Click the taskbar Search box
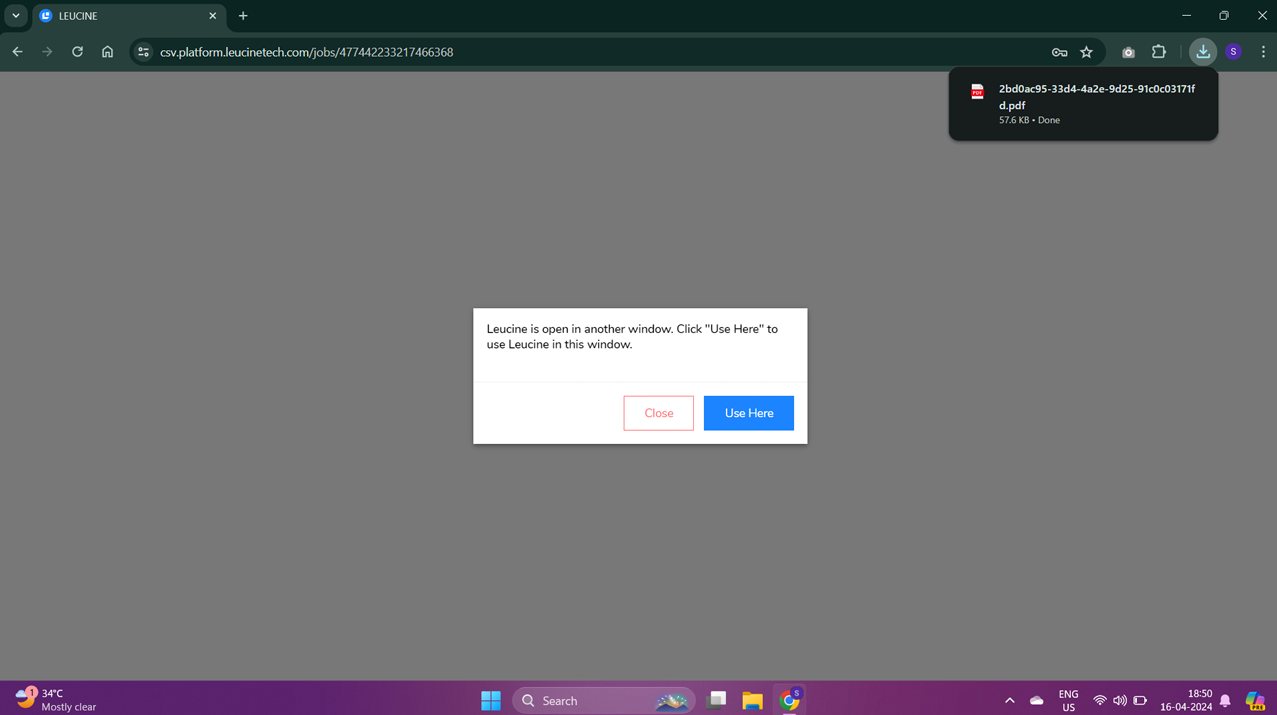The height and width of the screenshot is (715, 1277). [x=604, y=701]
